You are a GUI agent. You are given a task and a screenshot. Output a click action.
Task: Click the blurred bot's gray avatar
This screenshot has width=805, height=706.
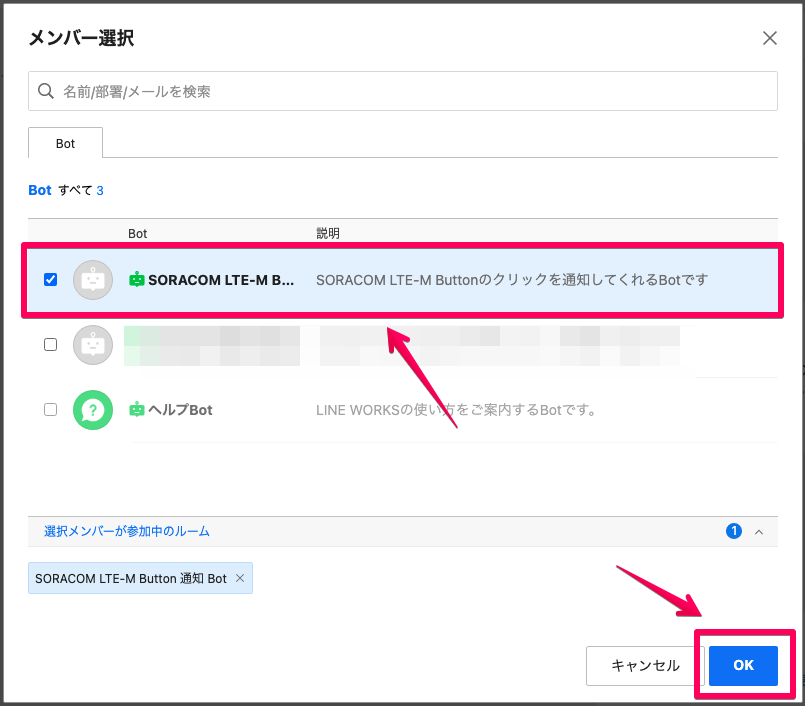93,345
